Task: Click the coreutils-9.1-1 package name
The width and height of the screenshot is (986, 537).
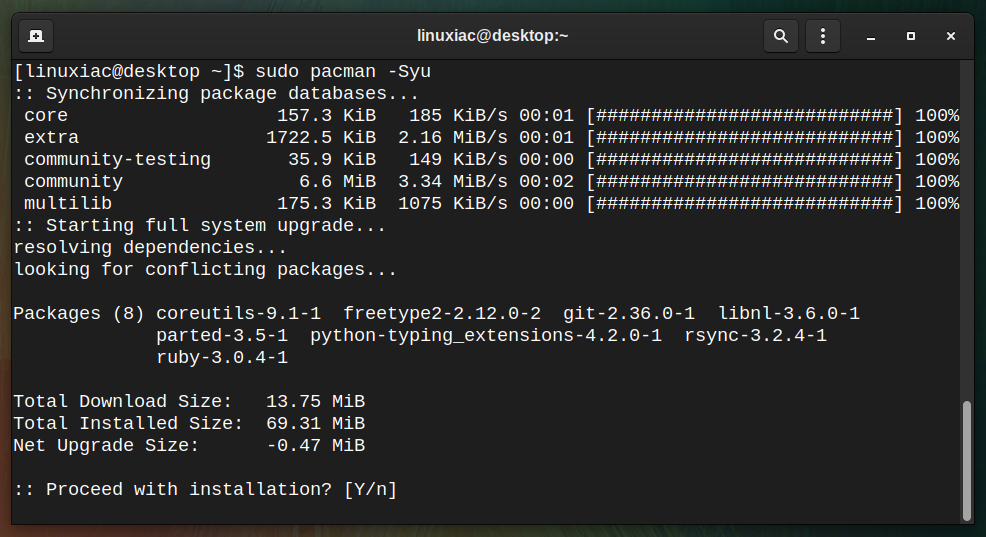Action: (x=238, y=314)
